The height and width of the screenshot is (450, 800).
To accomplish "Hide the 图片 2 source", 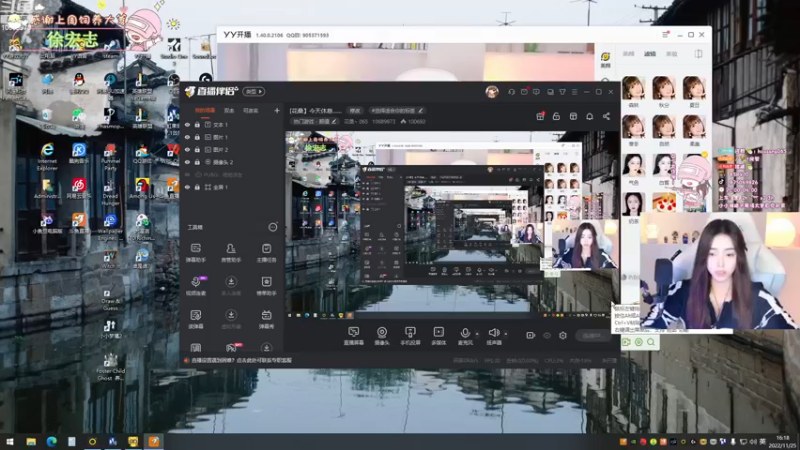I will [187, 149].
